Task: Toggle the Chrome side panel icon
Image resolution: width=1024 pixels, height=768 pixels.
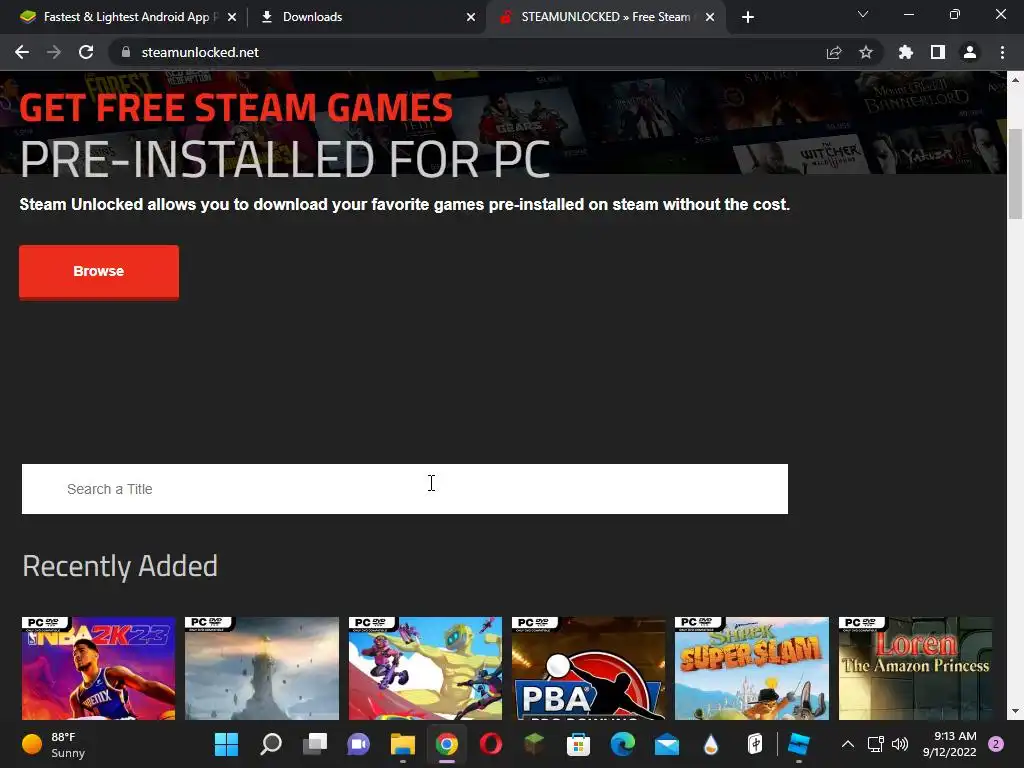Action: (938, 52)
